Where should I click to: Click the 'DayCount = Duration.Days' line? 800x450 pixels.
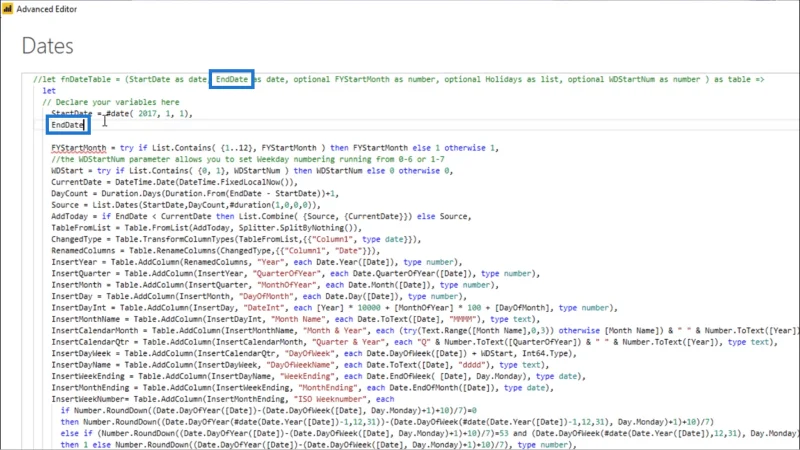(195, 193)
